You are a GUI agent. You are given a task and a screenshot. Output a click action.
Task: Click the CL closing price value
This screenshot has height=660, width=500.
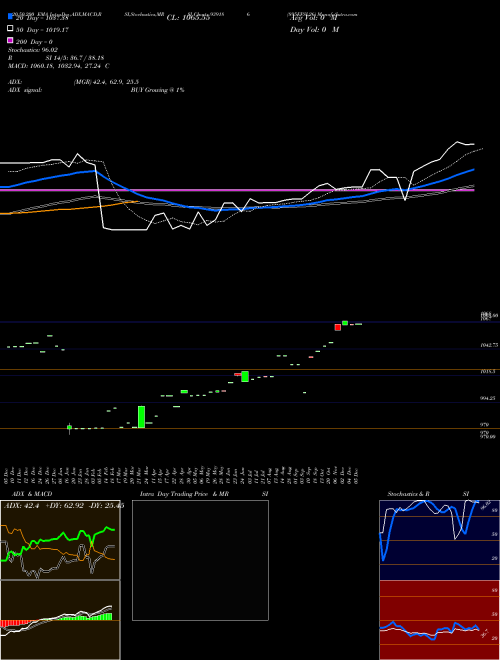(188, 18)
